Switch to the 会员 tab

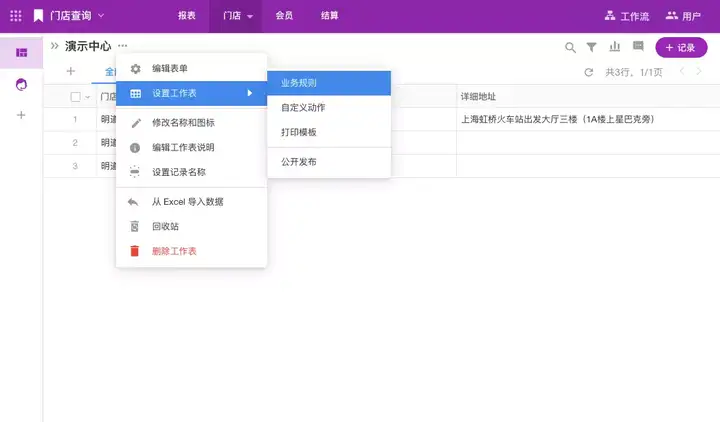(284, 16)
